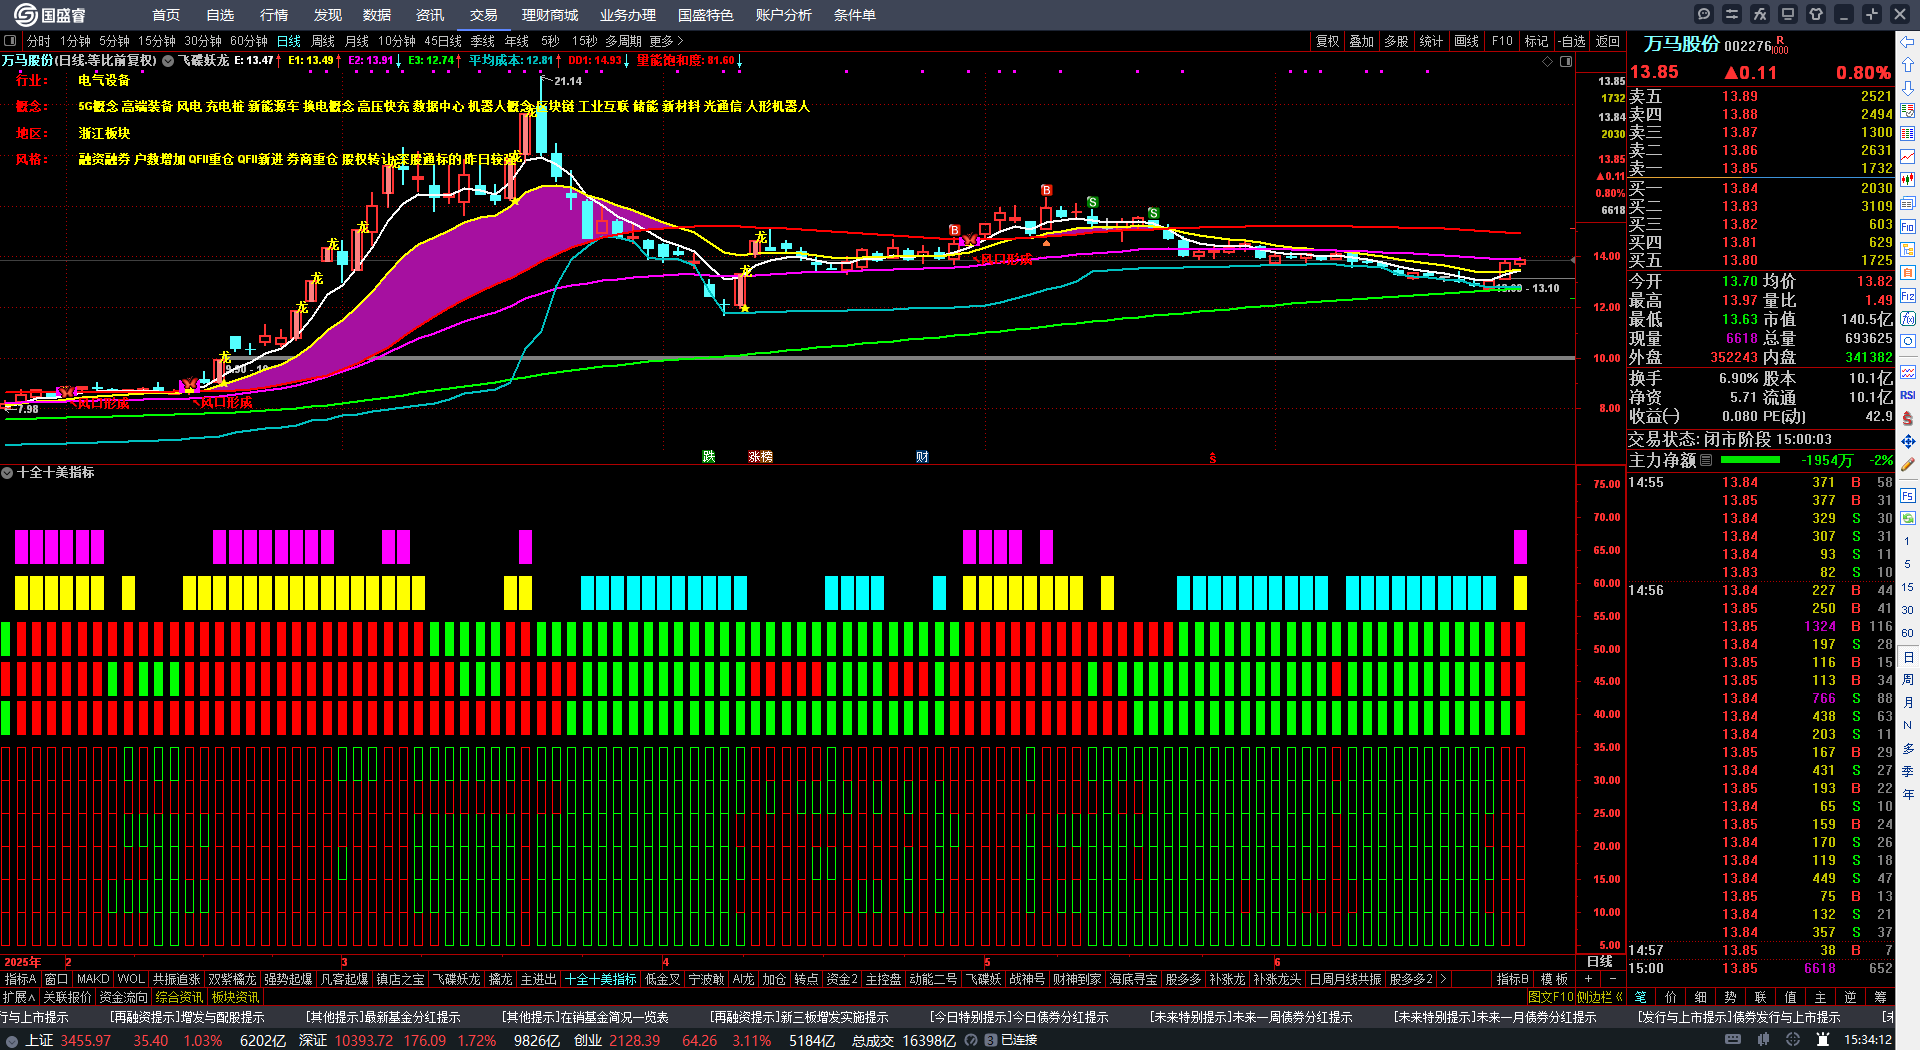
Task: Open the 模板 template menu
Action: pos(1554,979)
